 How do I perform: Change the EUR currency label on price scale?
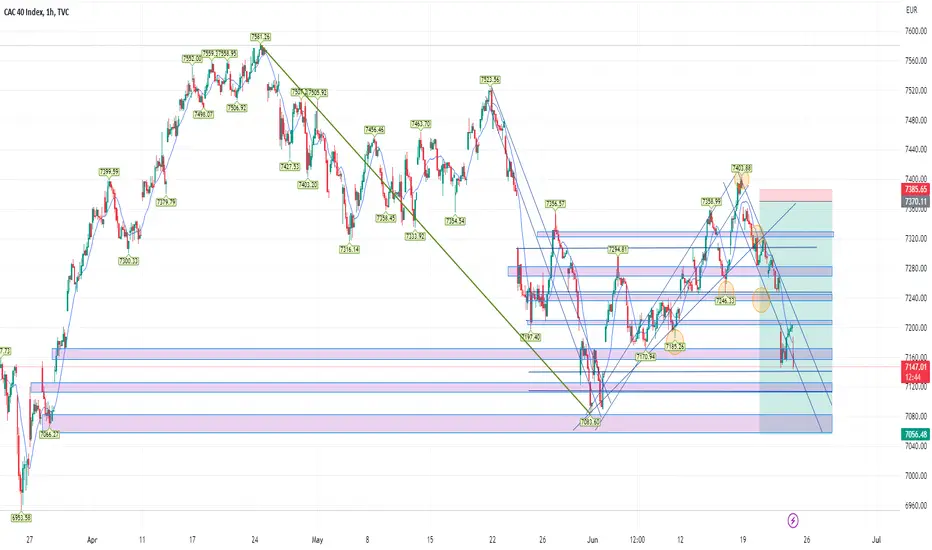point(911,10)
